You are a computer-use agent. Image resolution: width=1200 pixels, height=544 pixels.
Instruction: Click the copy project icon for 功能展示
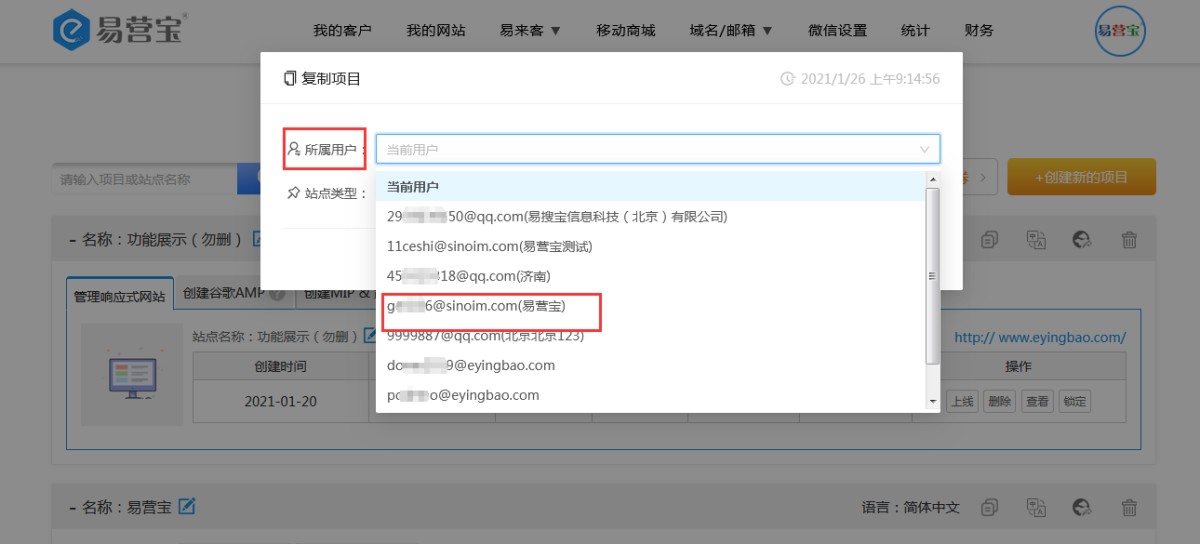point(990,240)
